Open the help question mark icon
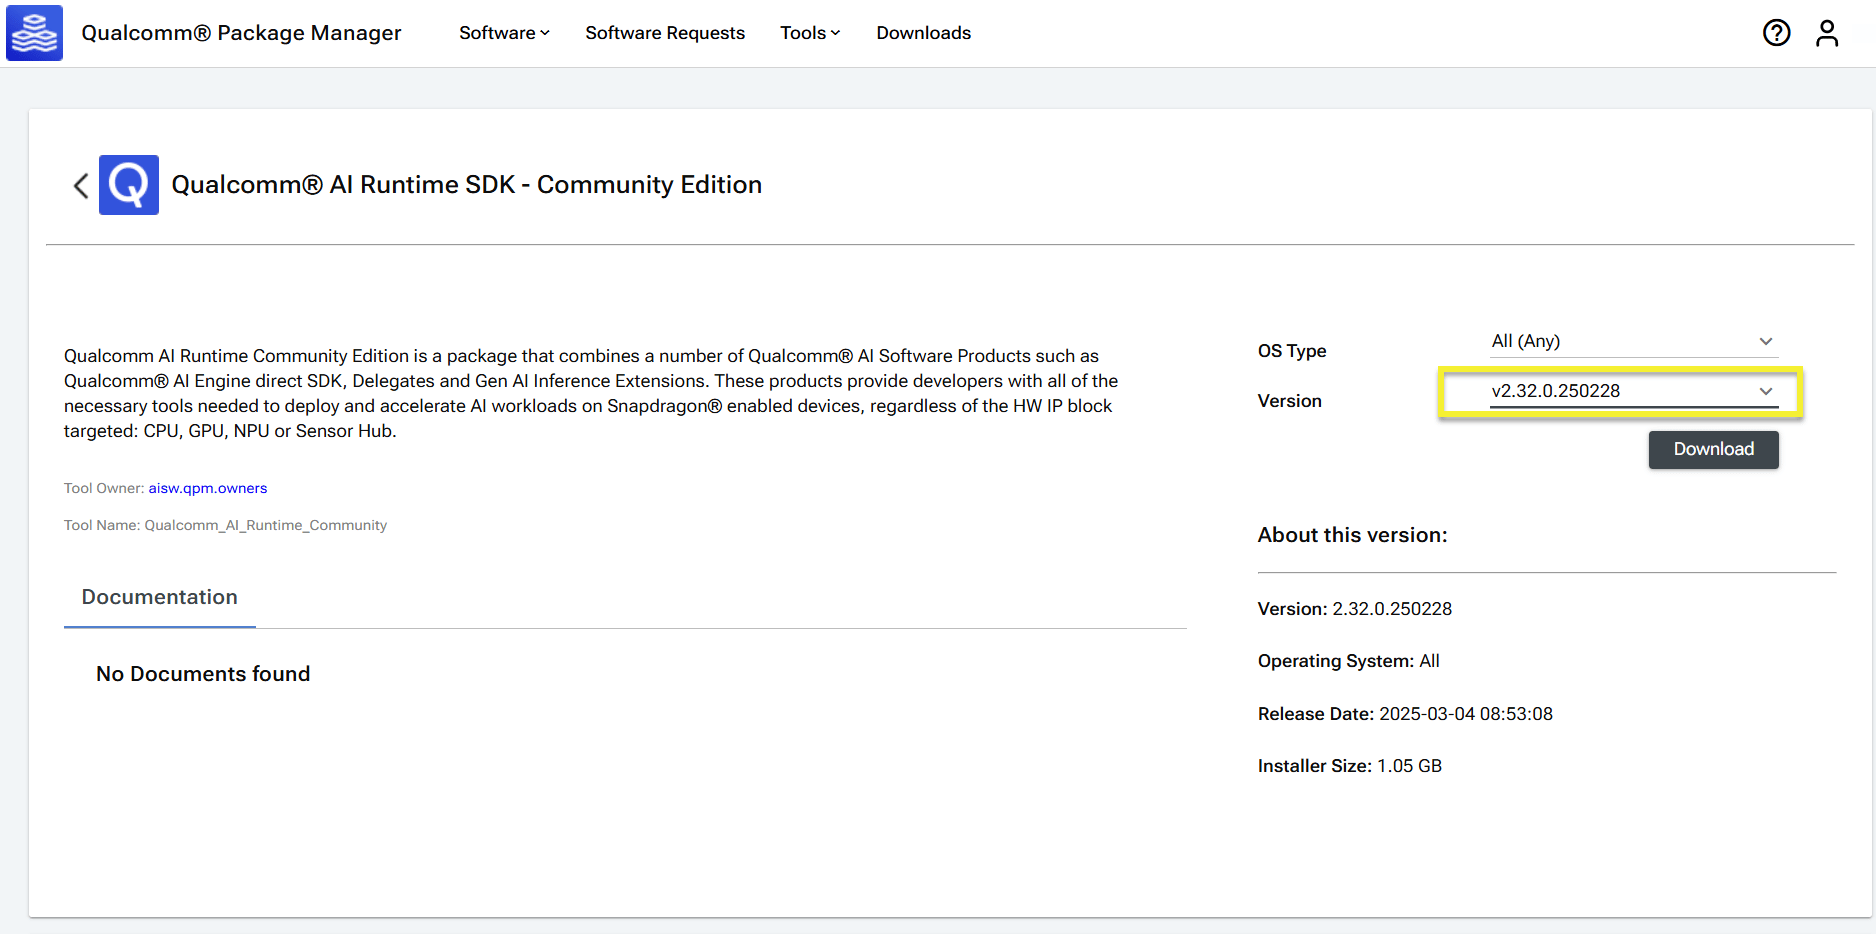Viewport: 1876px width, 934px height. [1776, 33]
